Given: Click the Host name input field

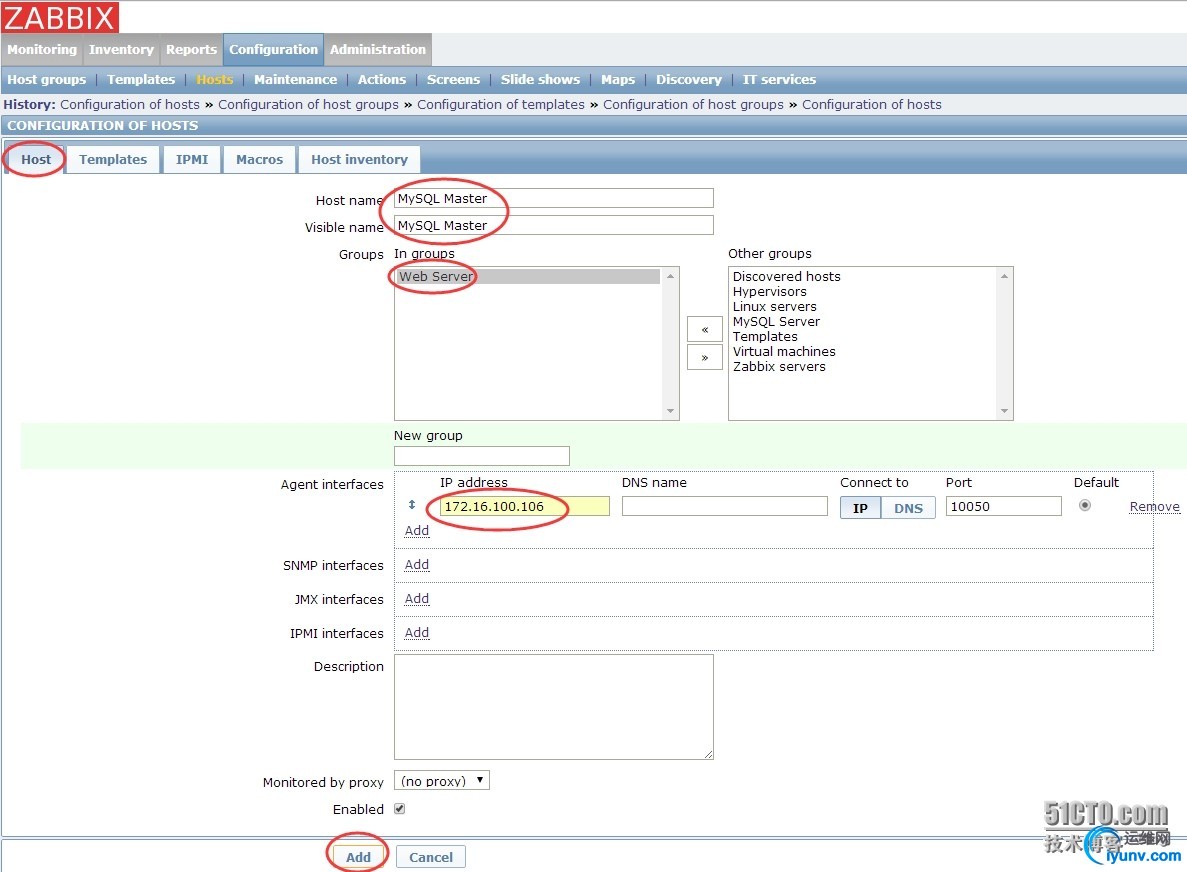Looking at the screenshot, I should coord(553,198).
